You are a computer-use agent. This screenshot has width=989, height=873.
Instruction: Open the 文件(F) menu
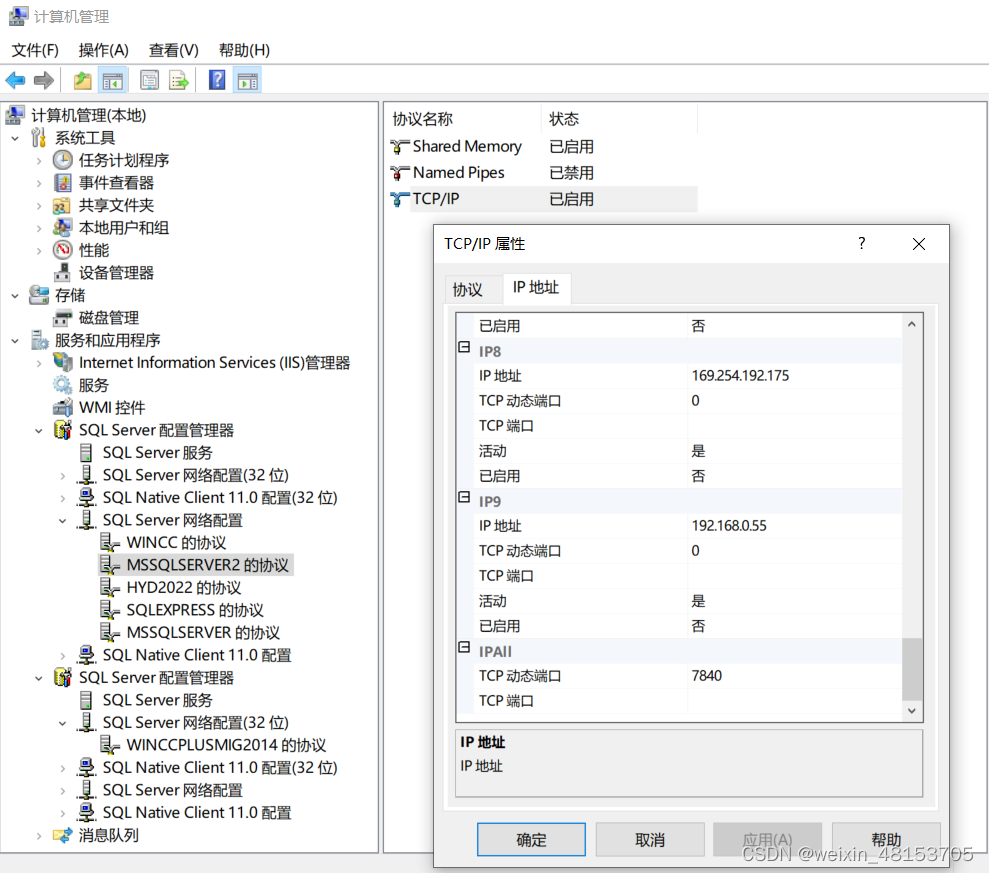35,50
